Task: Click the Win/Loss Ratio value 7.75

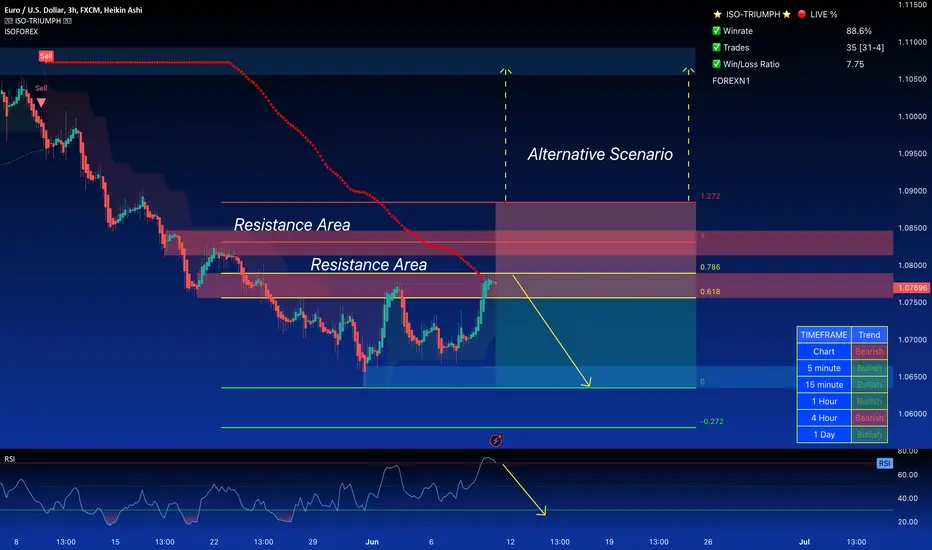Action: [855, 64]
